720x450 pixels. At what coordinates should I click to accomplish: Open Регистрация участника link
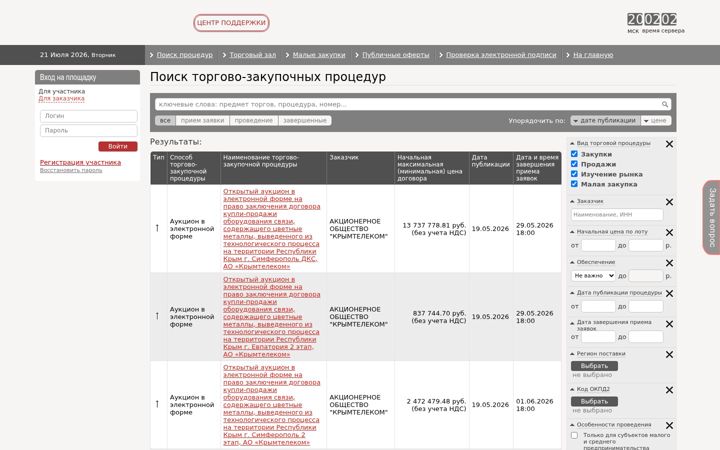pos(80,163)
